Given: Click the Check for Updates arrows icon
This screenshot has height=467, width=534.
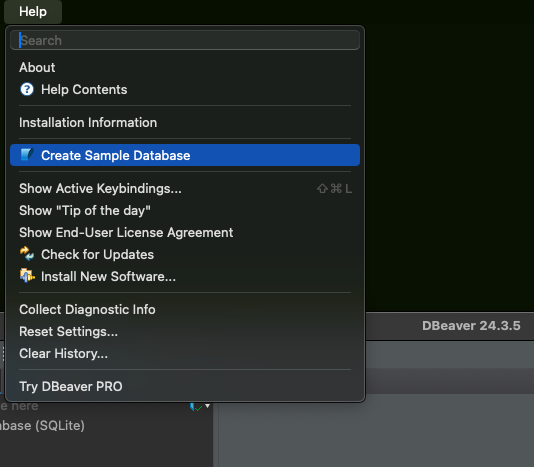Looking at the screenshot, I should (27, 254).
